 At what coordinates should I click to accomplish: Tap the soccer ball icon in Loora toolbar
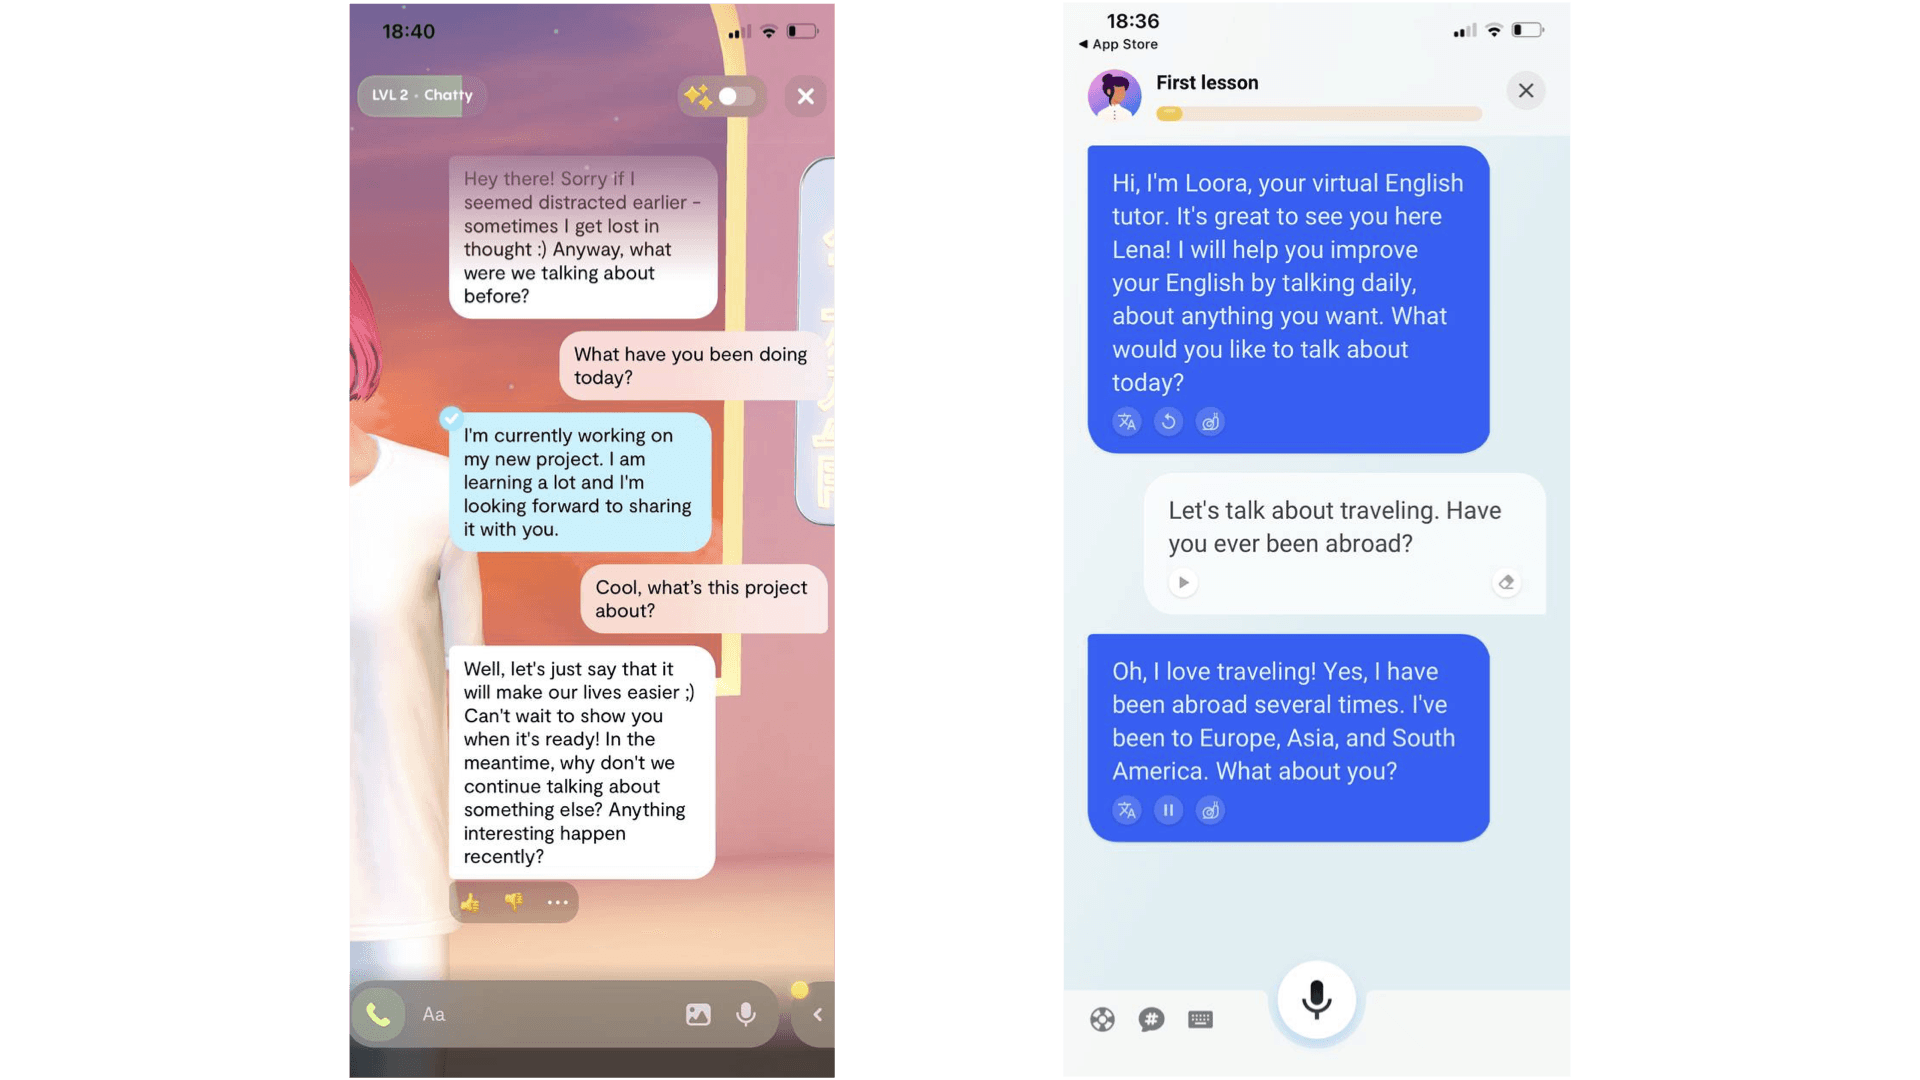point(1101,1019)
